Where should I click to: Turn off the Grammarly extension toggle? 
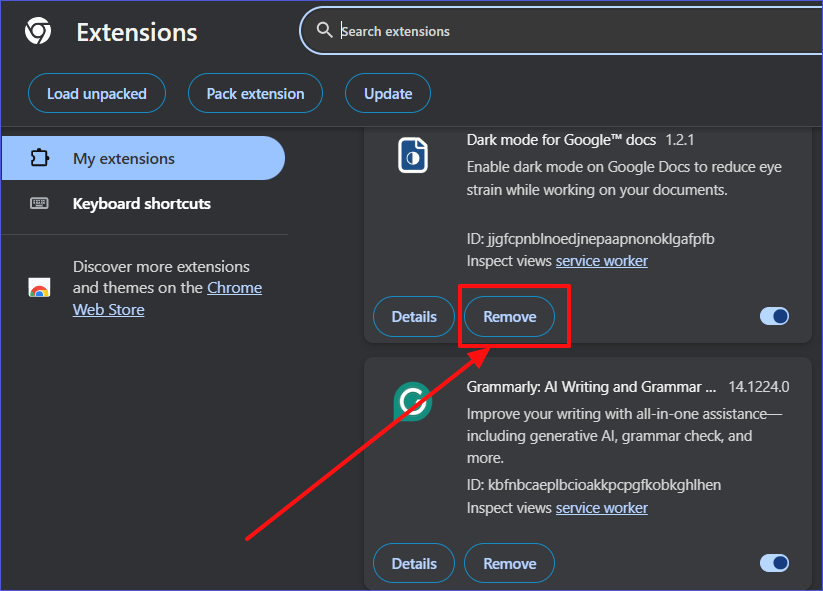click(x=774, y=563)
